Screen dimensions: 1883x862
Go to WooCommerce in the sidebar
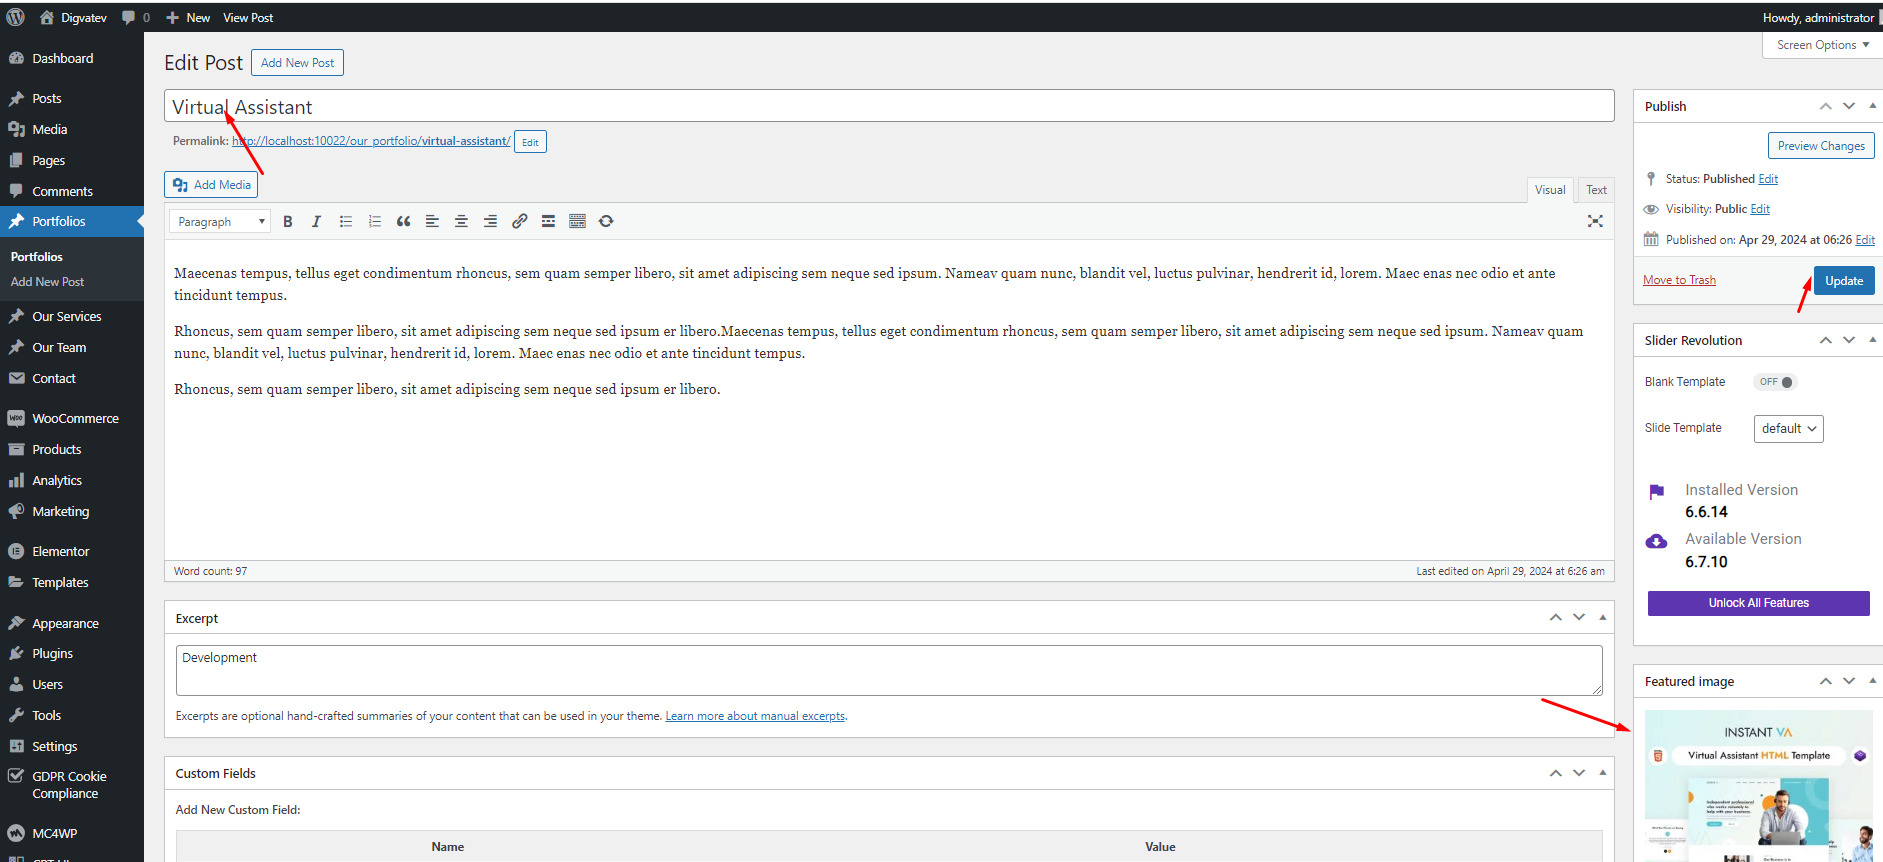[72, 418]
